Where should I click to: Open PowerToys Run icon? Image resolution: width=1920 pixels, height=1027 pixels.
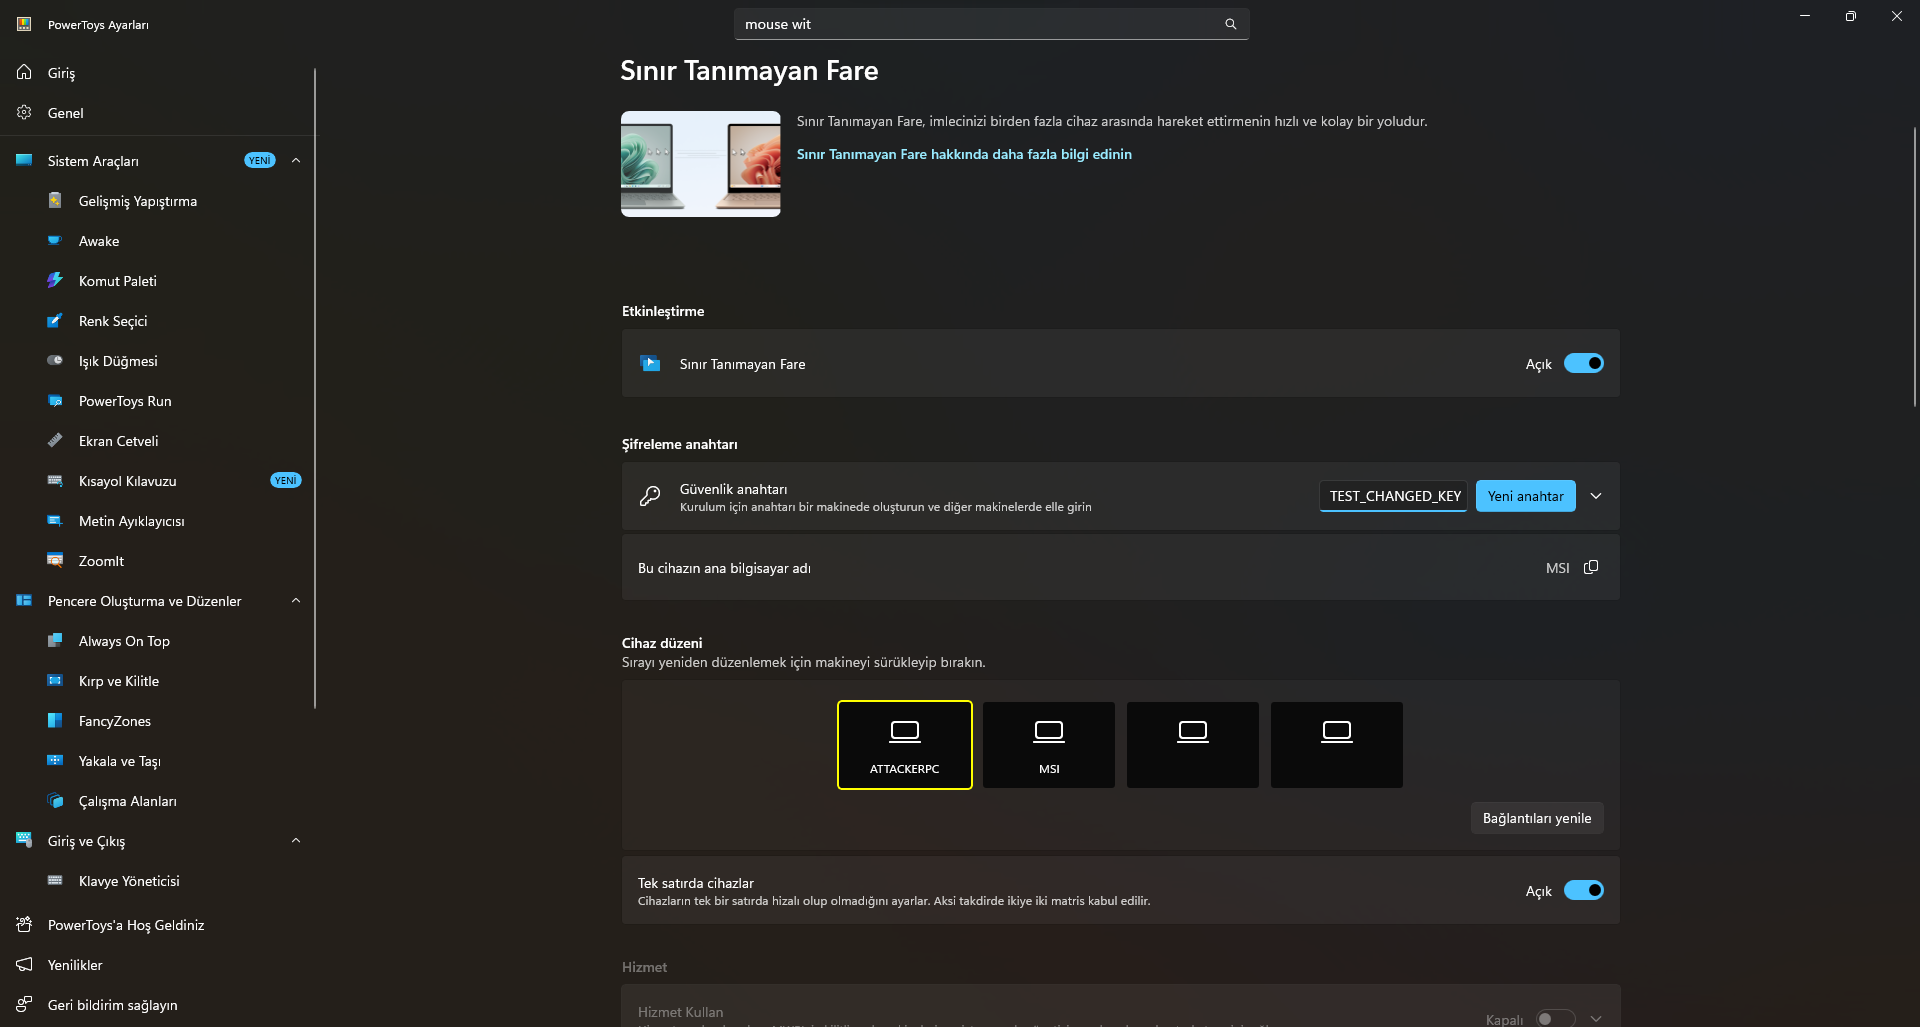click(55, 400)
